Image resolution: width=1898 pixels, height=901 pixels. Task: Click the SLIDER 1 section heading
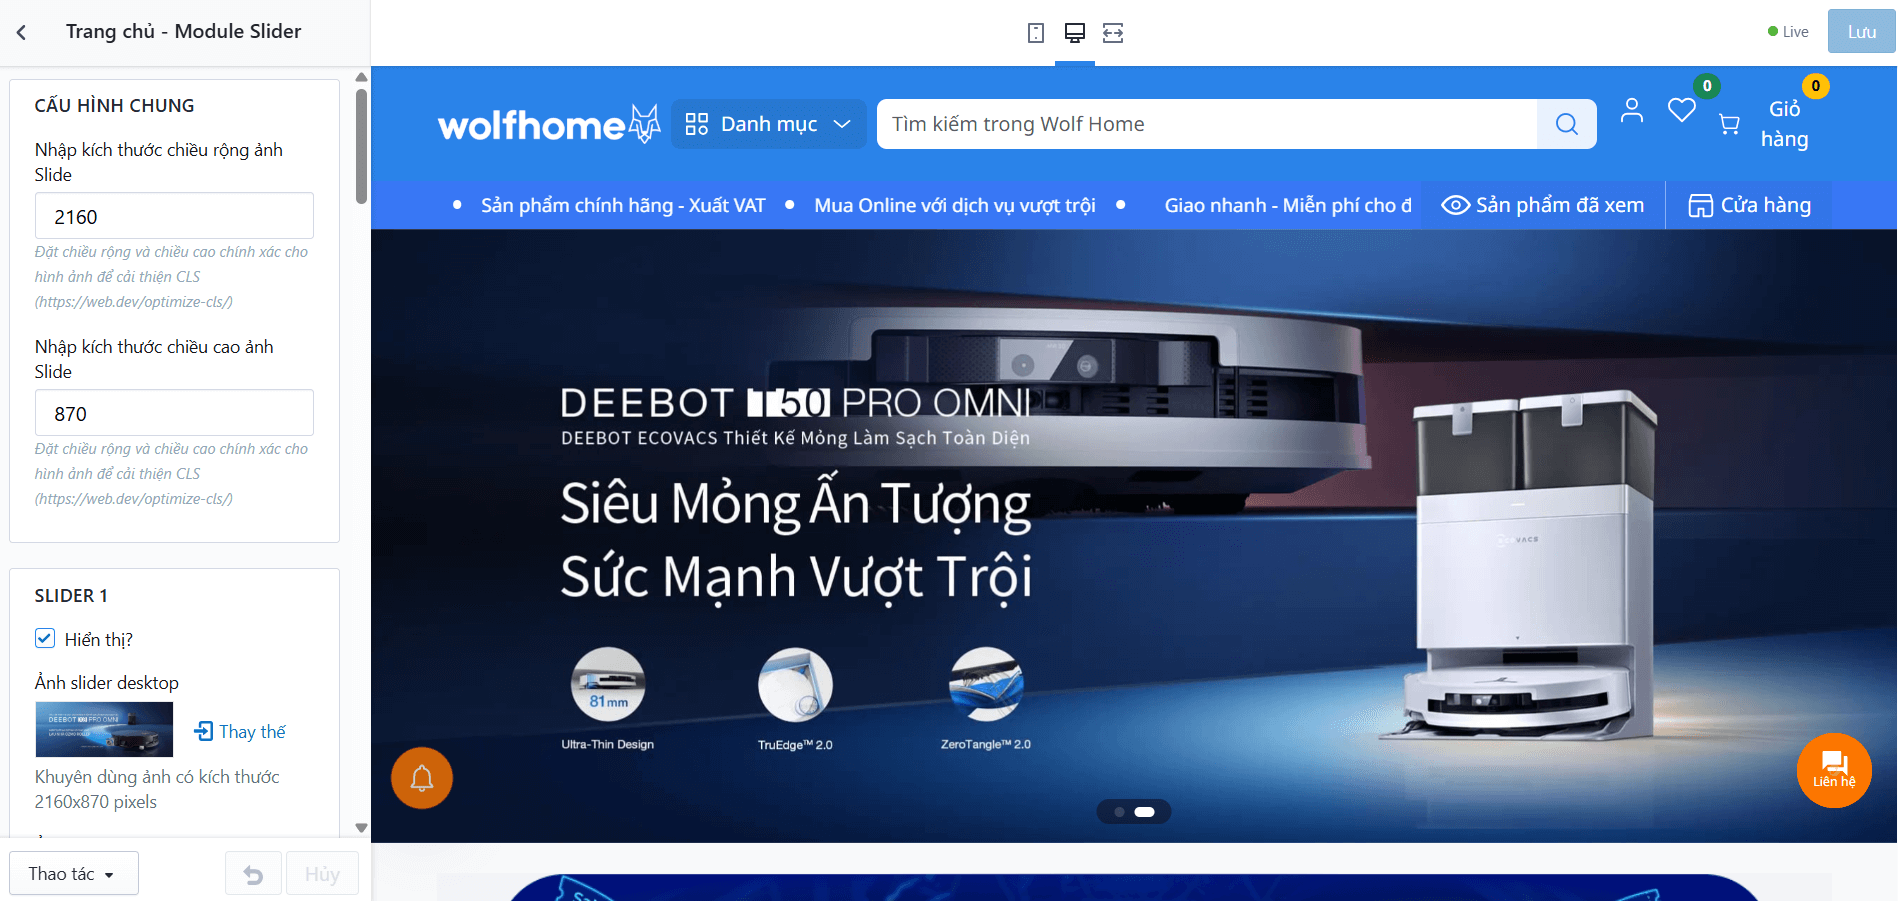pyautogui.click(x=71, y=596)
